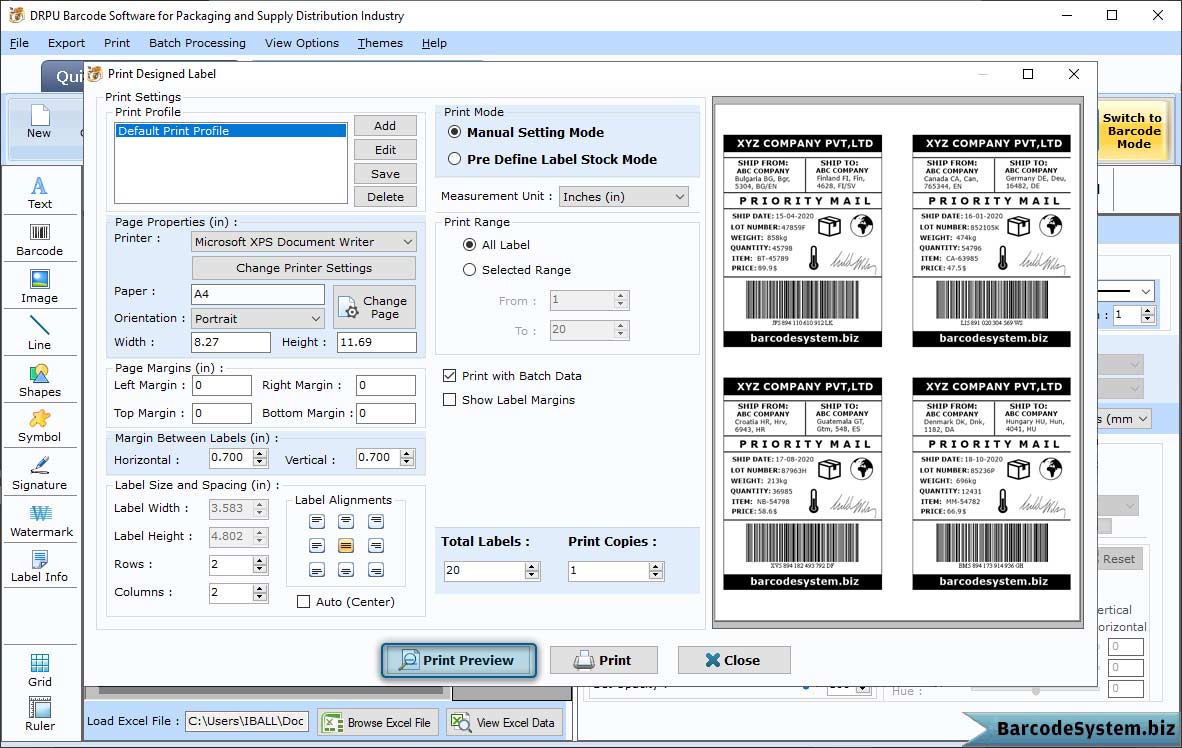Image resolution: width=1182 pixels, height=748 pixels.
Task: Click the Left Margin field
Action: (x=222, y=385)
